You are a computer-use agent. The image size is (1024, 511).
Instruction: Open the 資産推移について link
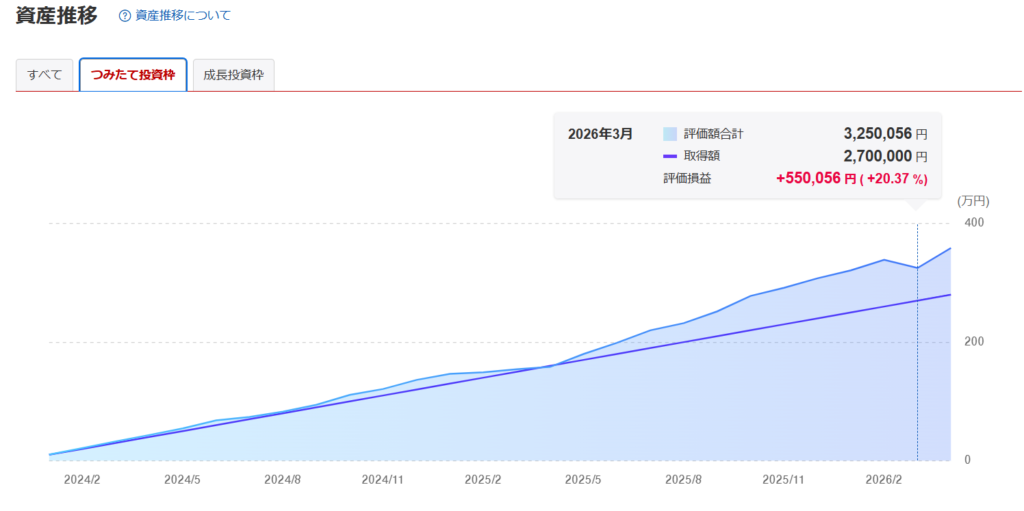tap(181, 16)
